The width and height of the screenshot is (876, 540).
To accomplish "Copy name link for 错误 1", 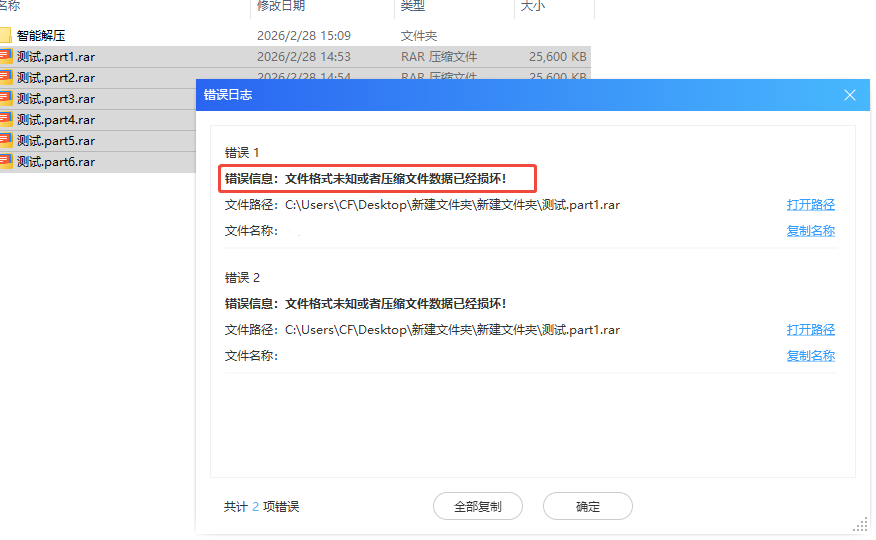I will point(810,231).
